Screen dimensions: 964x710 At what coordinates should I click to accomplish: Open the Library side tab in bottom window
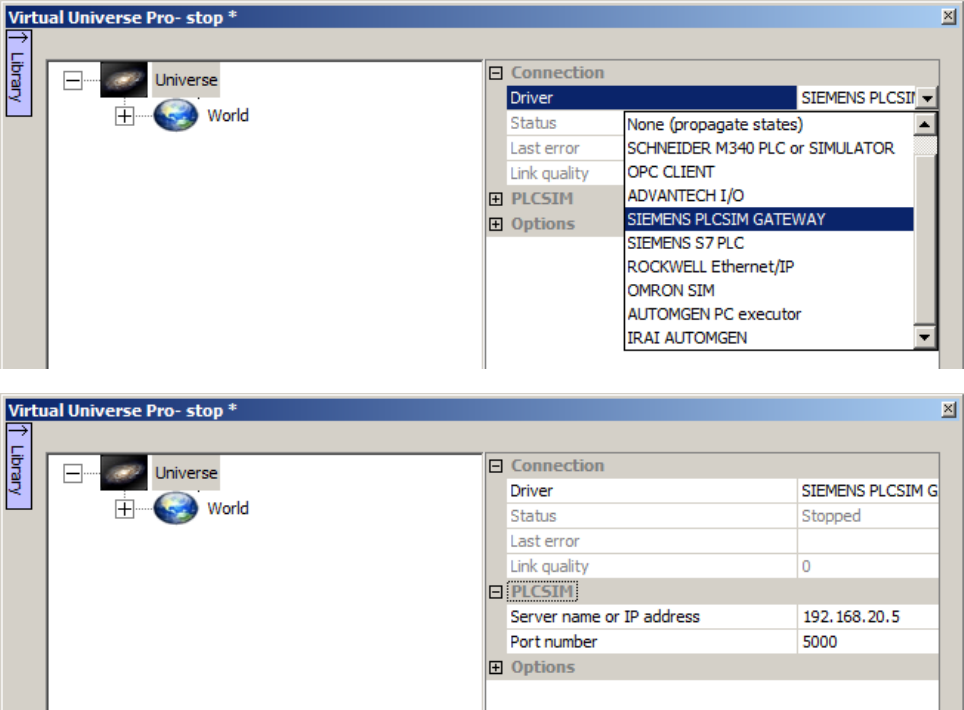pyautogui.click(x=18, y=466)
